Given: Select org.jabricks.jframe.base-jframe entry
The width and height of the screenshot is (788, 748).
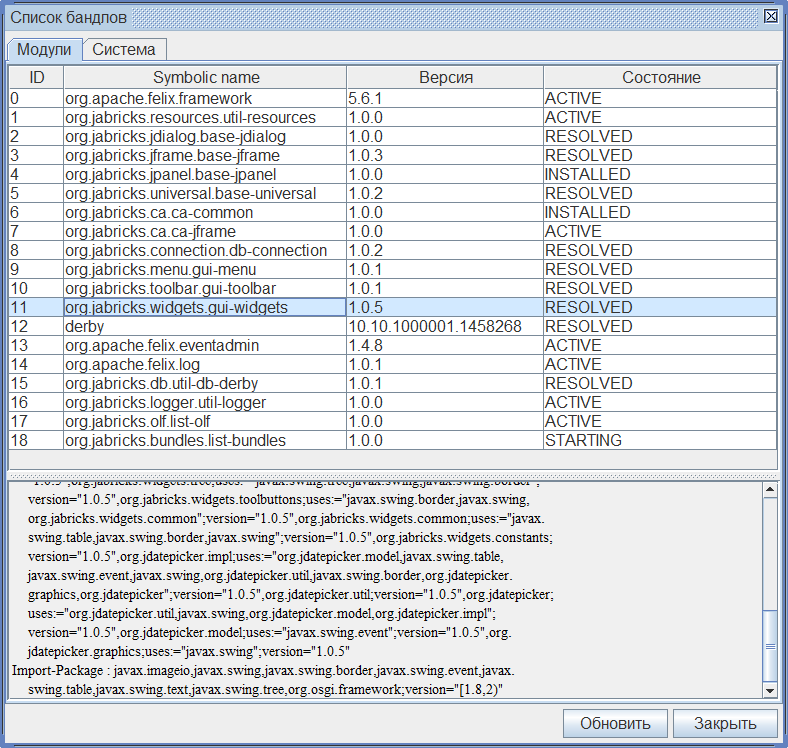Looking at the screenshot, I should coord(205,155).
